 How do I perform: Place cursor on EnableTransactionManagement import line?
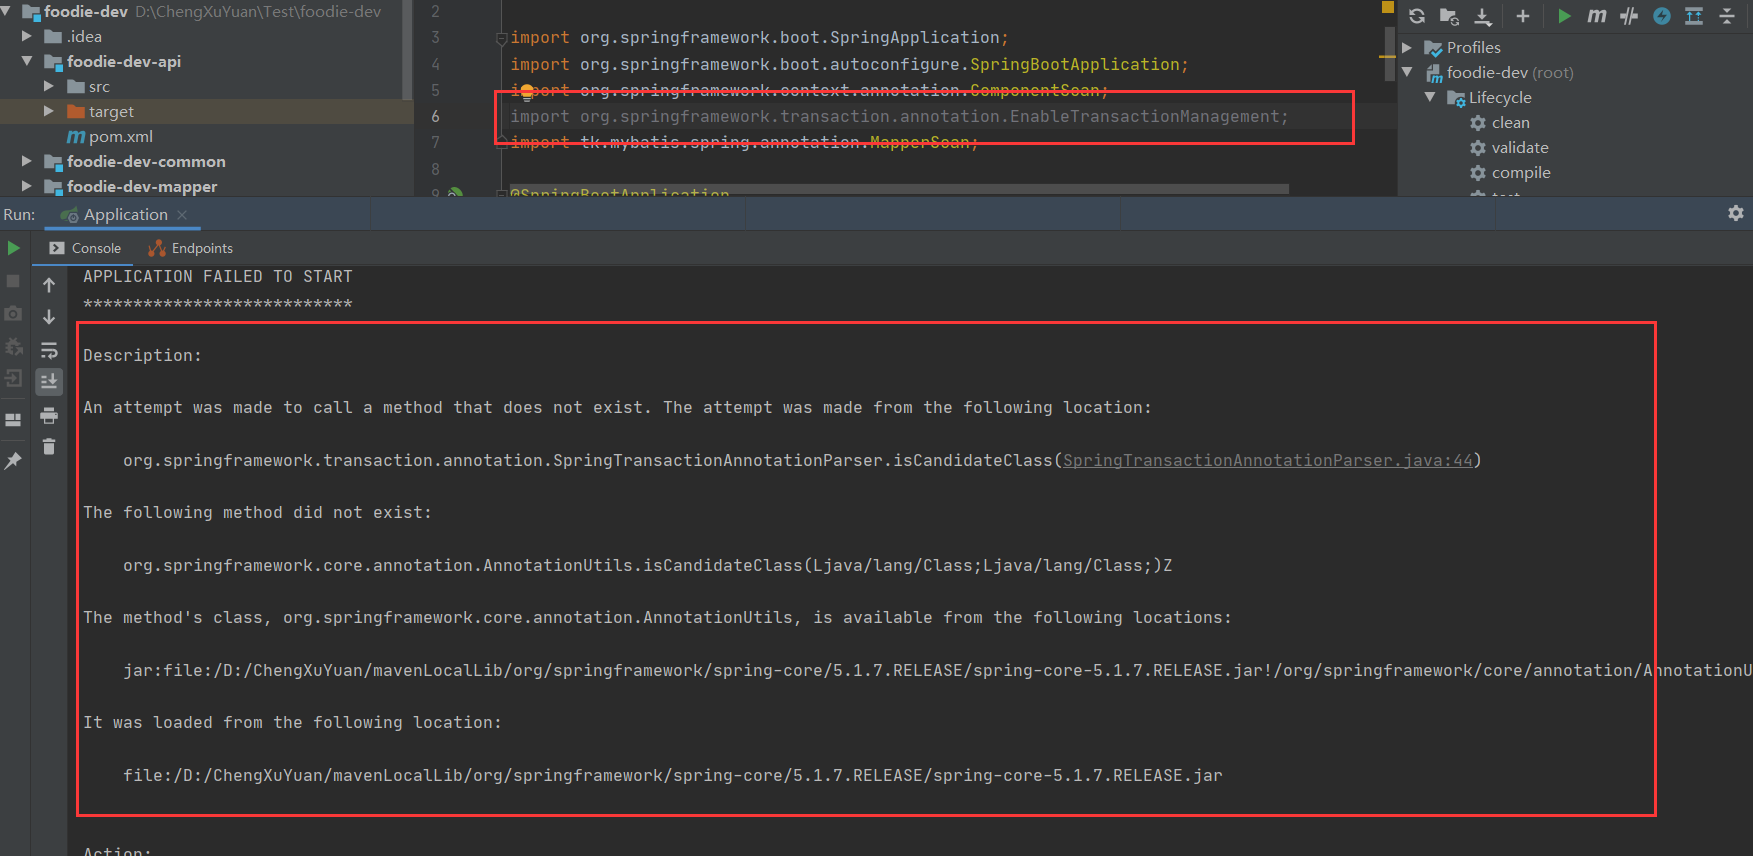(899, 116)
